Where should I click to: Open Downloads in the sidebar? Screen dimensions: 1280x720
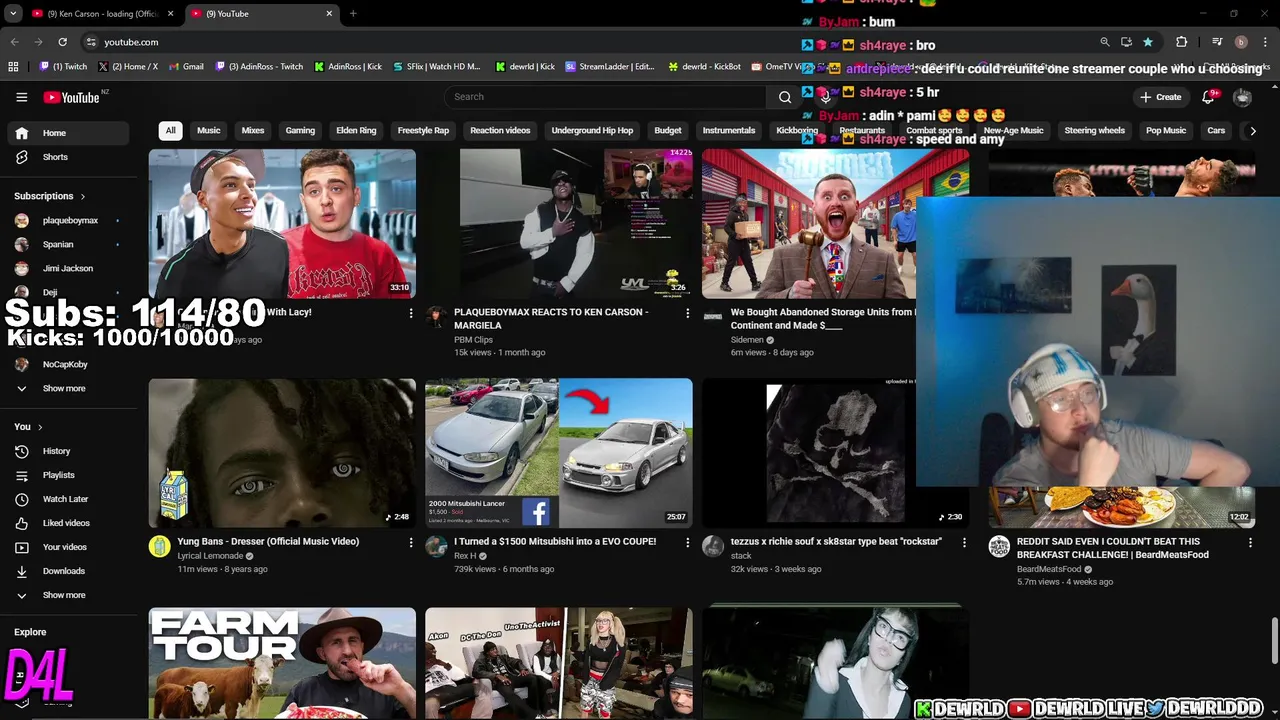tap(65, 571)
